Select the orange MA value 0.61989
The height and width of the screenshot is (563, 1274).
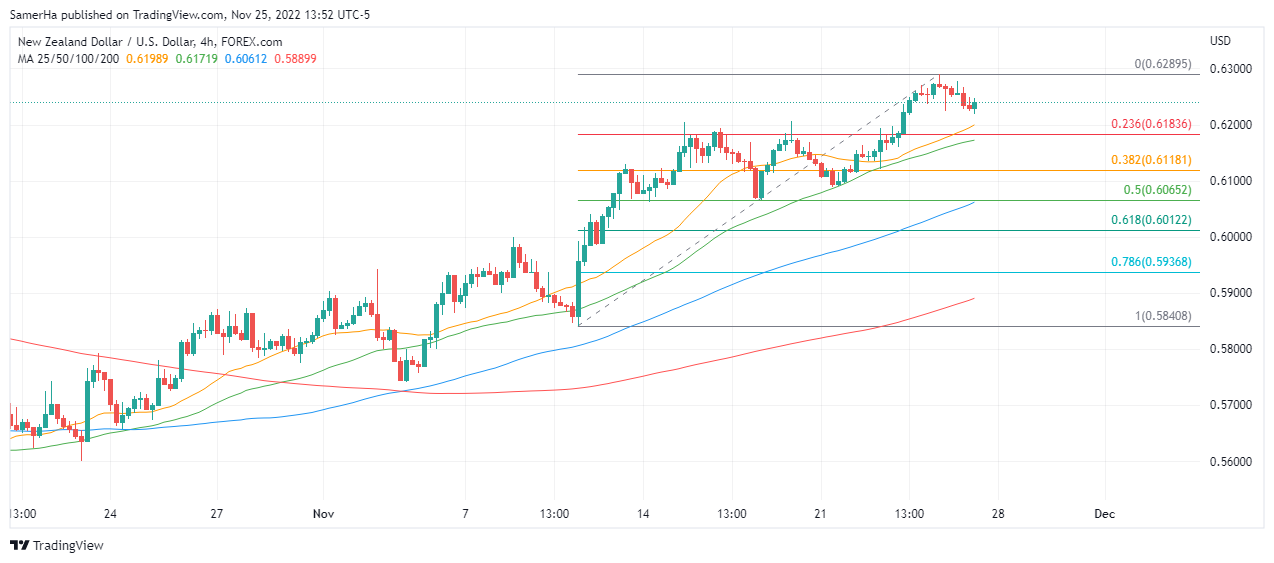147,59
